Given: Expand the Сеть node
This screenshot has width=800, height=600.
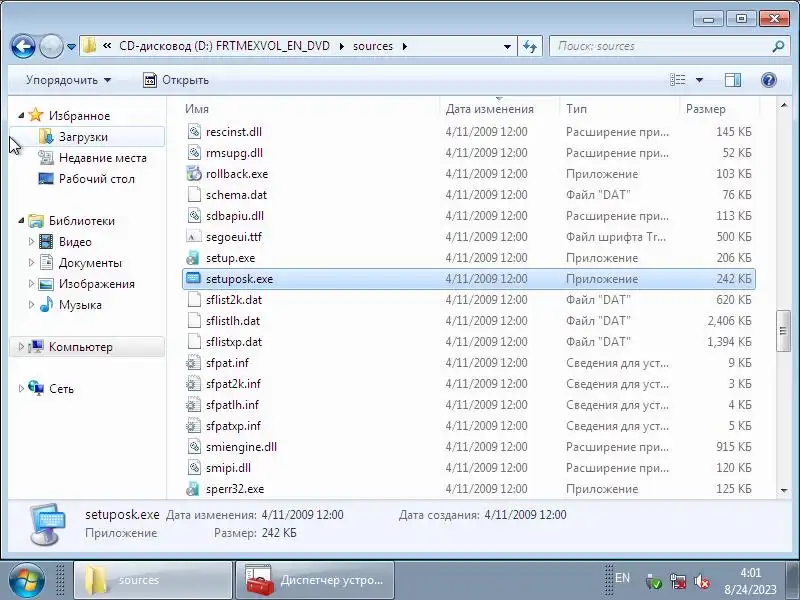Looking at the screenshot, I should click(x=21, y=388).
